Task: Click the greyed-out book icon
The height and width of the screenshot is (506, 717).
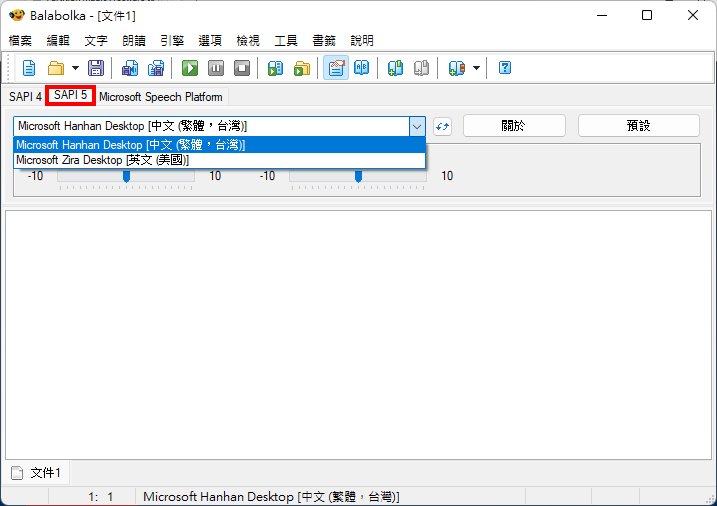Action: click(421, 69)
